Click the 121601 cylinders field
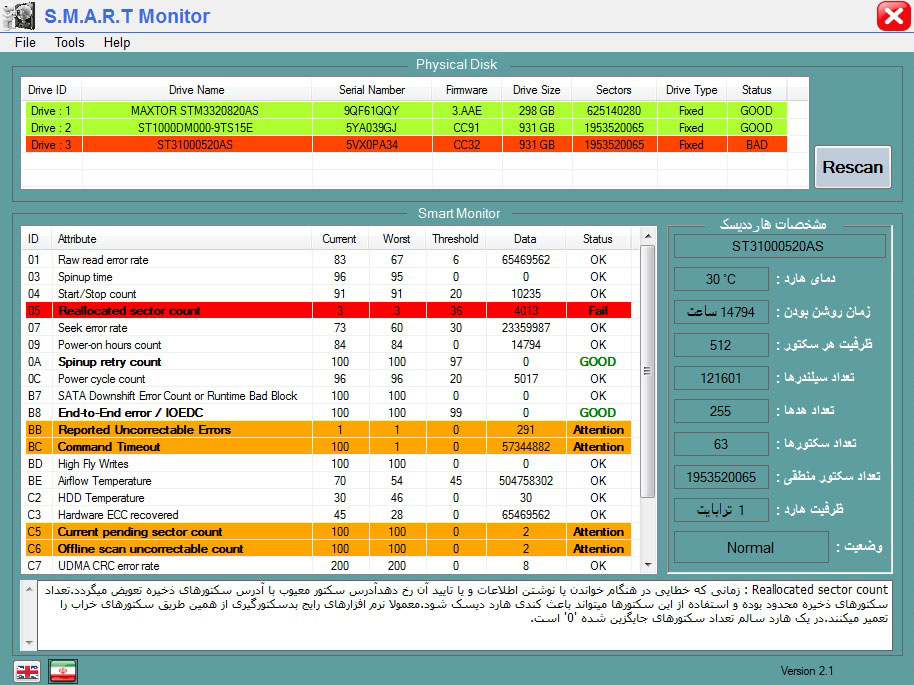 coord(721,378)
